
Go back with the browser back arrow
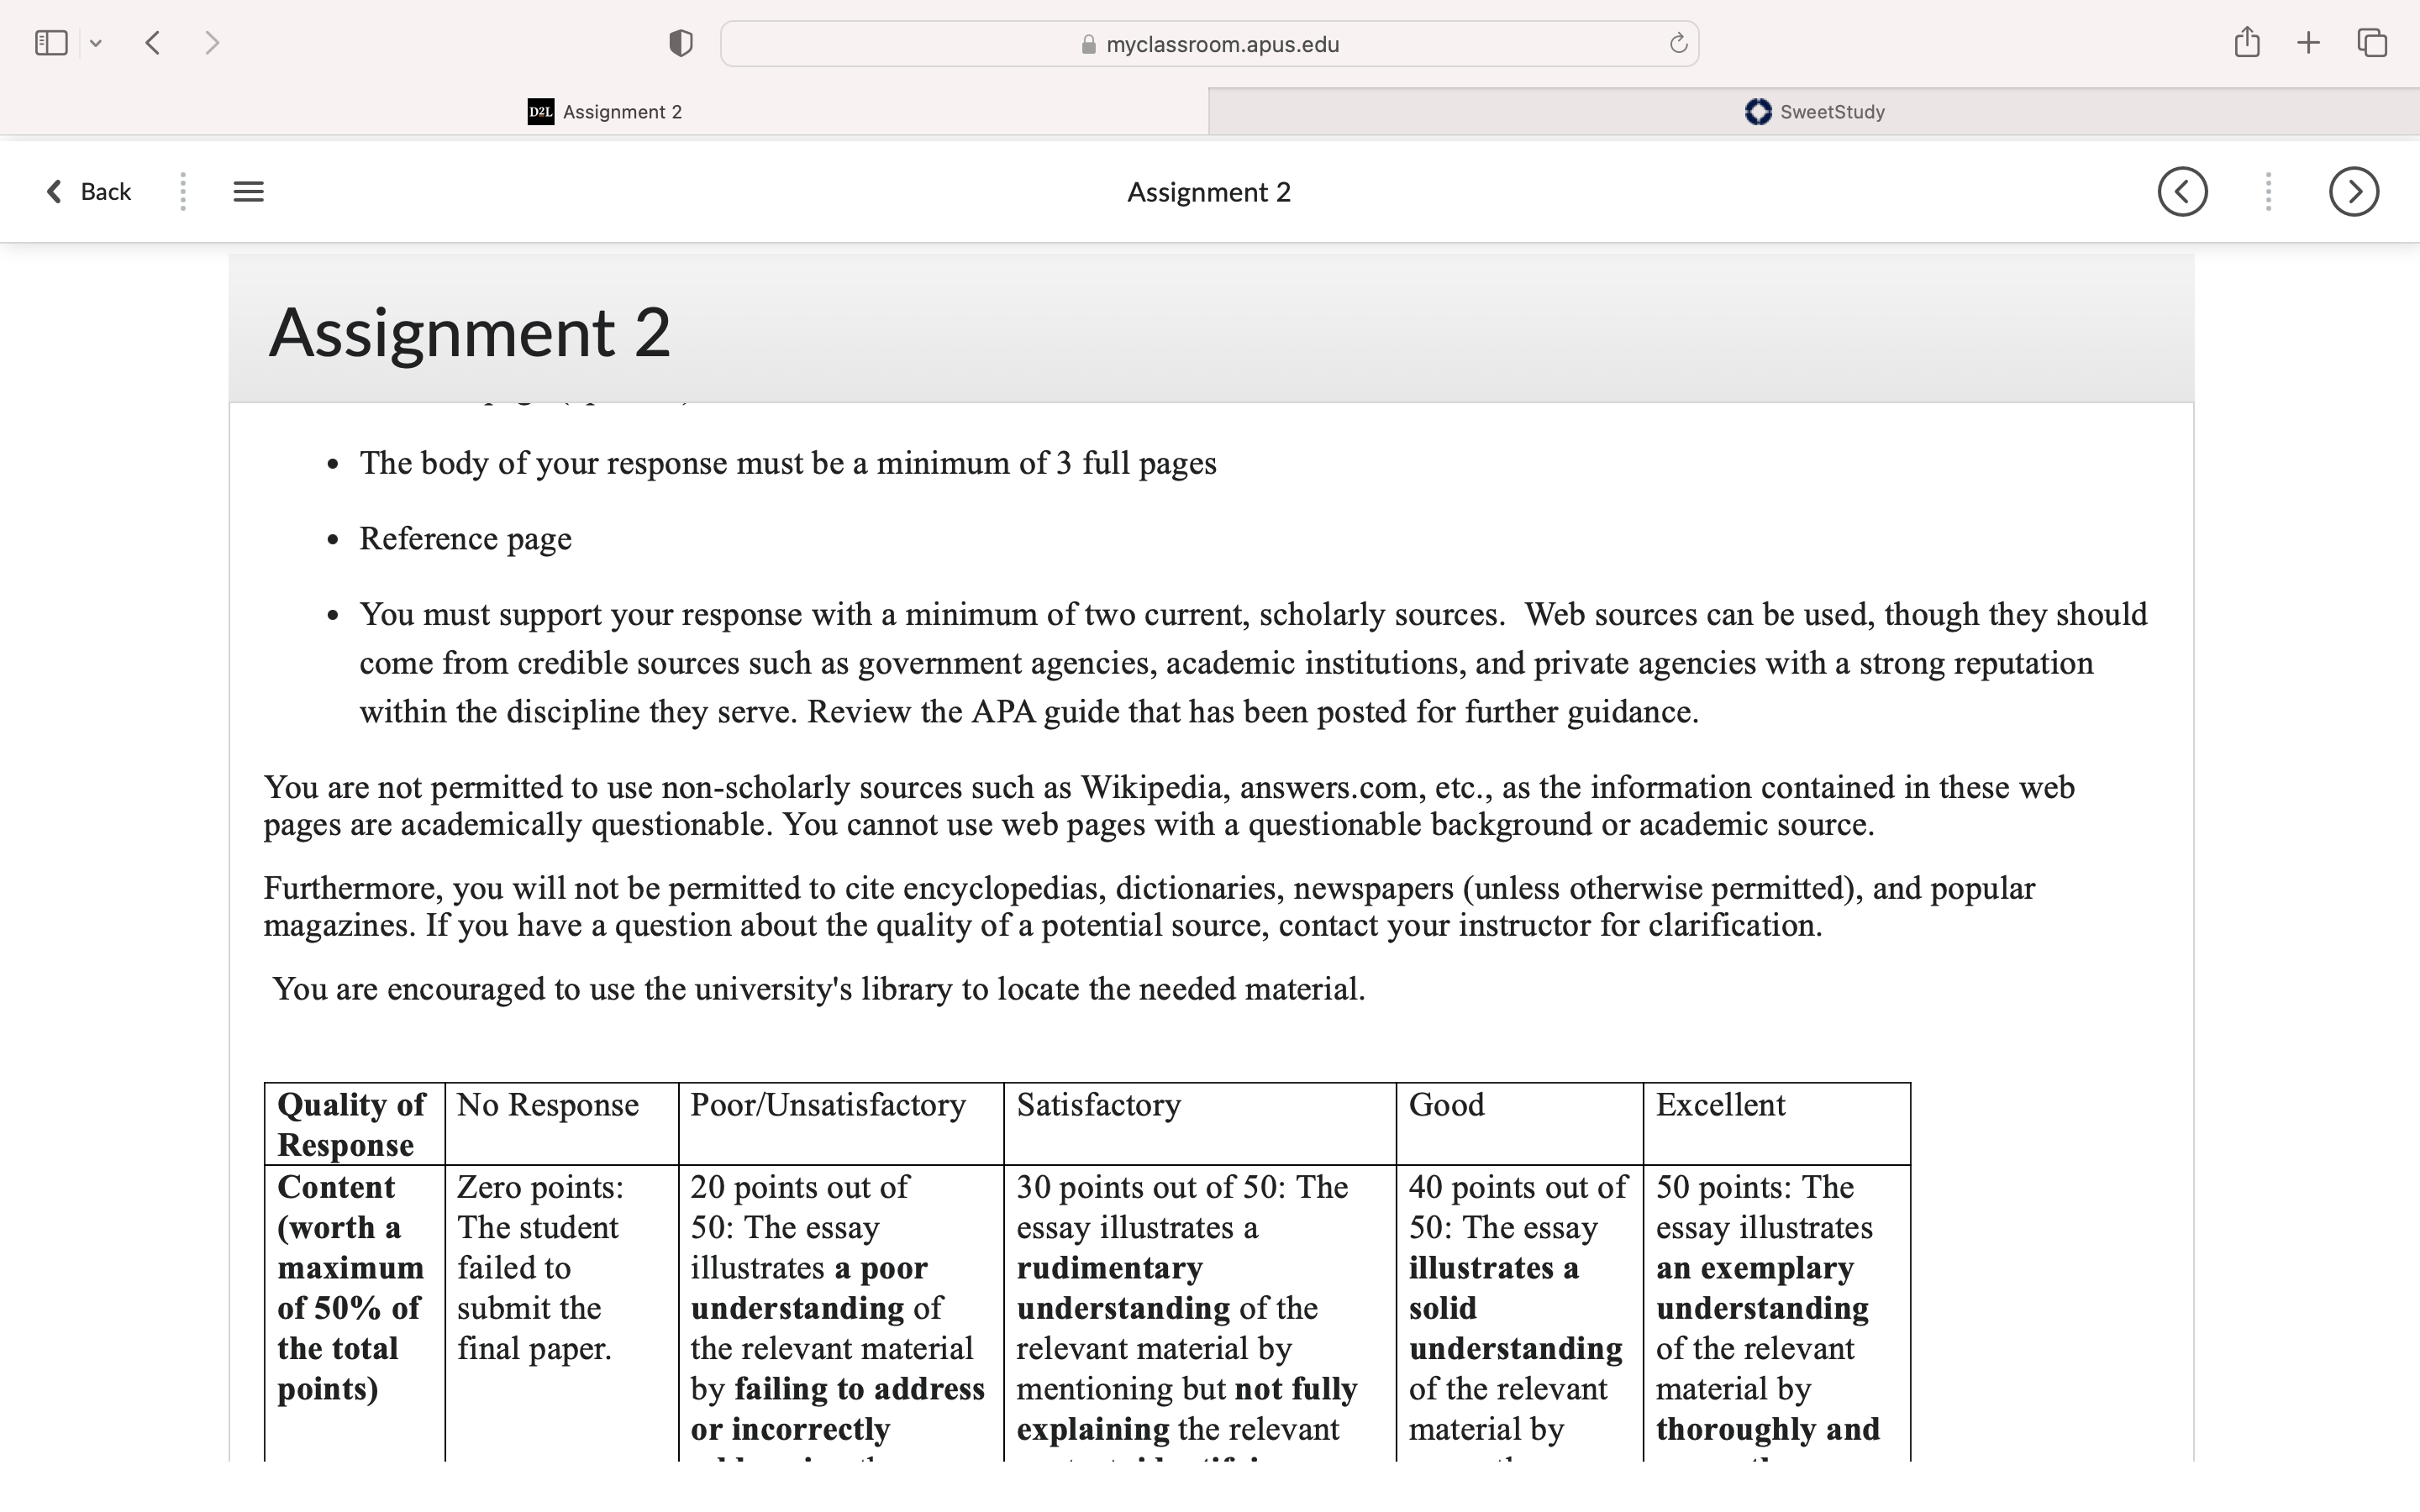153,43
